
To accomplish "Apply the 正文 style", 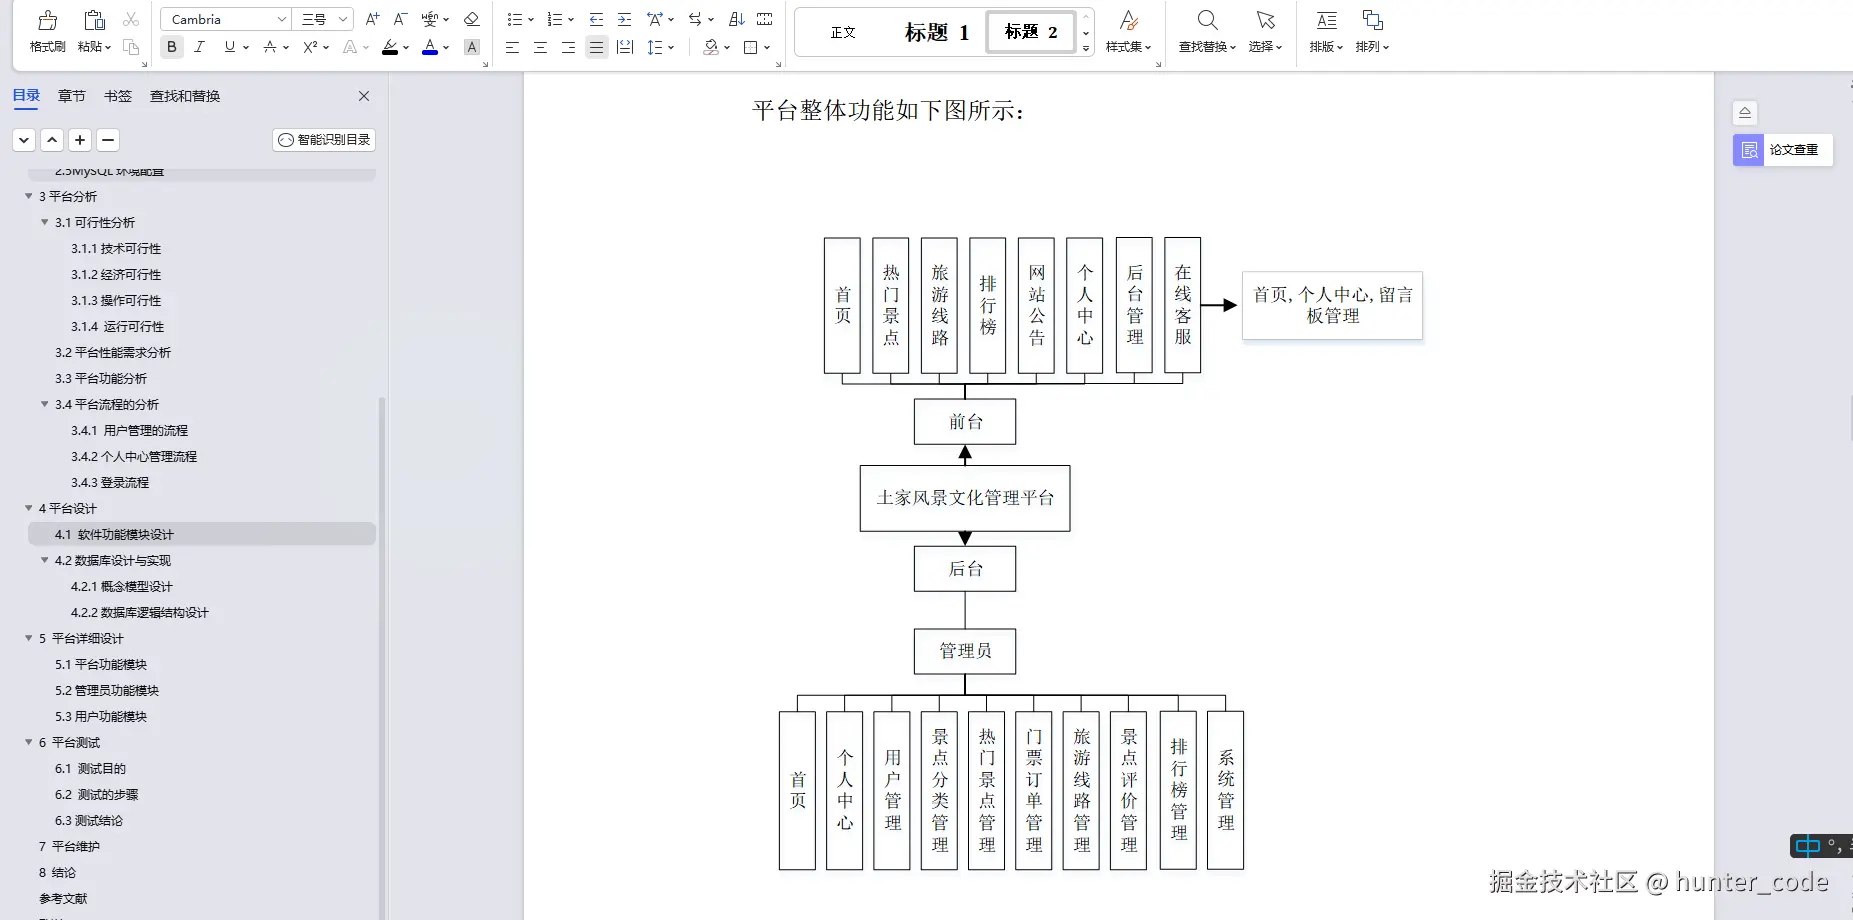I will point(843,32).
